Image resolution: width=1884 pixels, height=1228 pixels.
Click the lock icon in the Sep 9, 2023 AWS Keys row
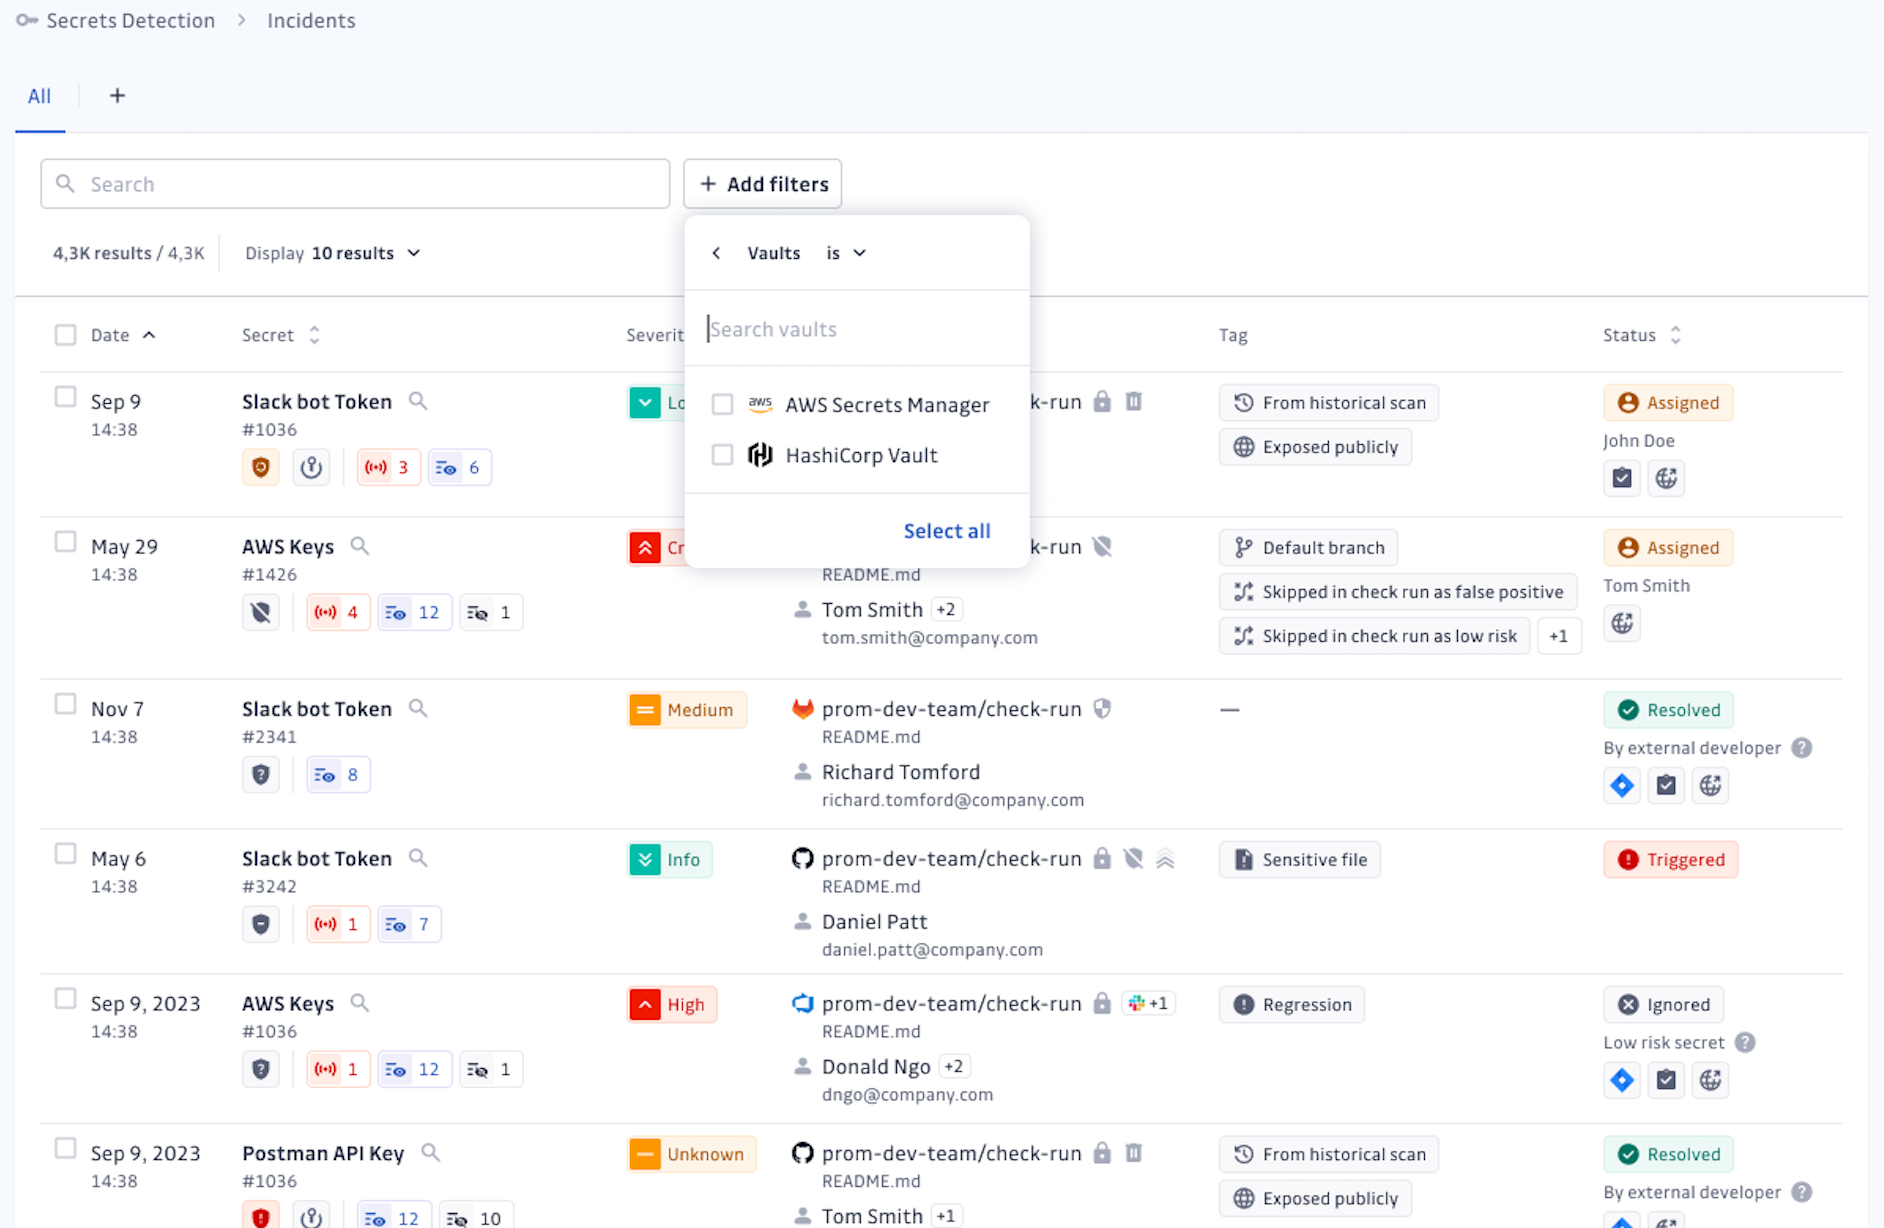pyautogui.click(x=1102, y=1003)
